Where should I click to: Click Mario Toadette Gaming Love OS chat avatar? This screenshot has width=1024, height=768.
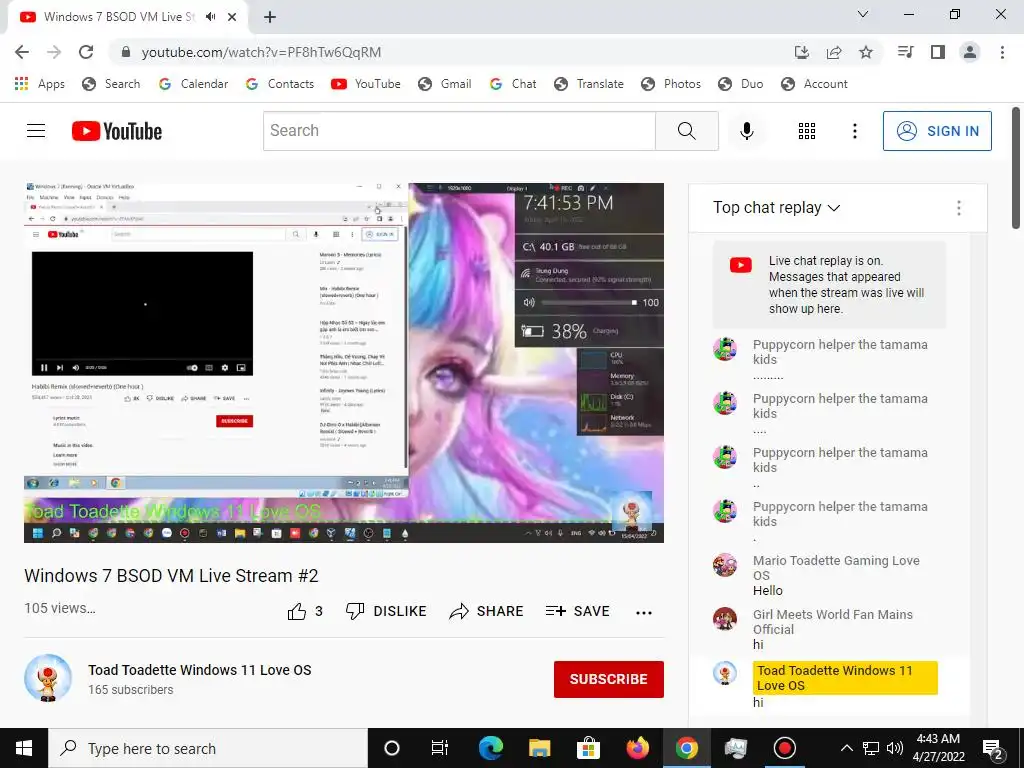click(725, 565)
